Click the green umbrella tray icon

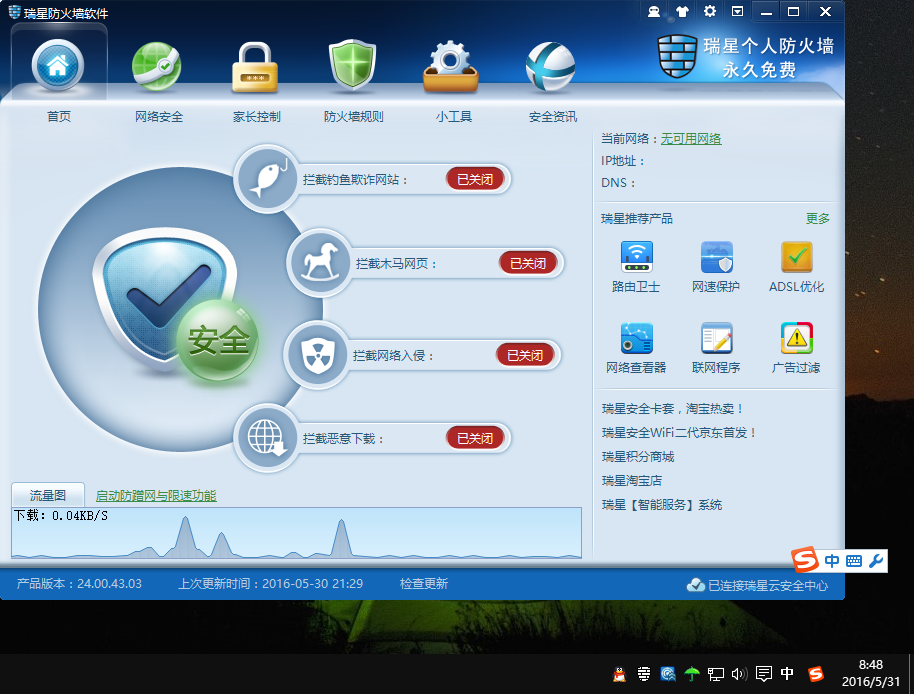(x=692, y=674)
